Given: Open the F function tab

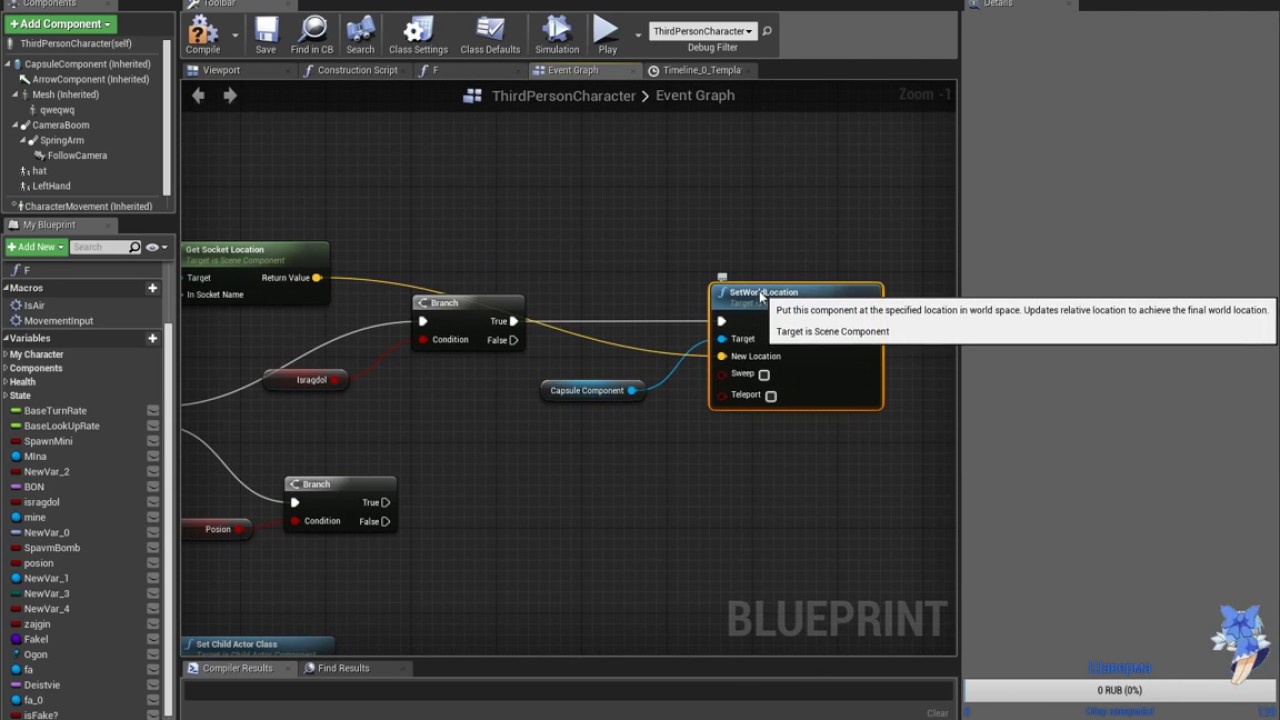Looking at the screenshot, I should (436, 70).
